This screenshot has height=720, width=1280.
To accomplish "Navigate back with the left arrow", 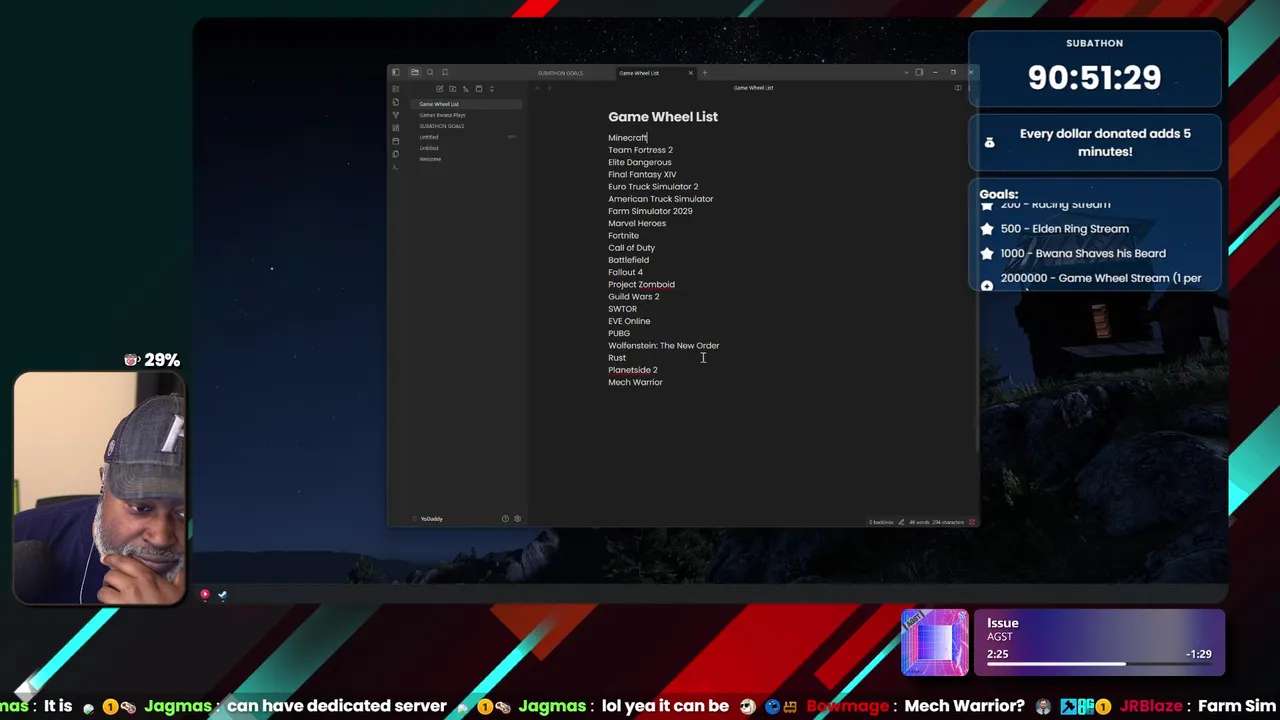I will tap(537, 88).
